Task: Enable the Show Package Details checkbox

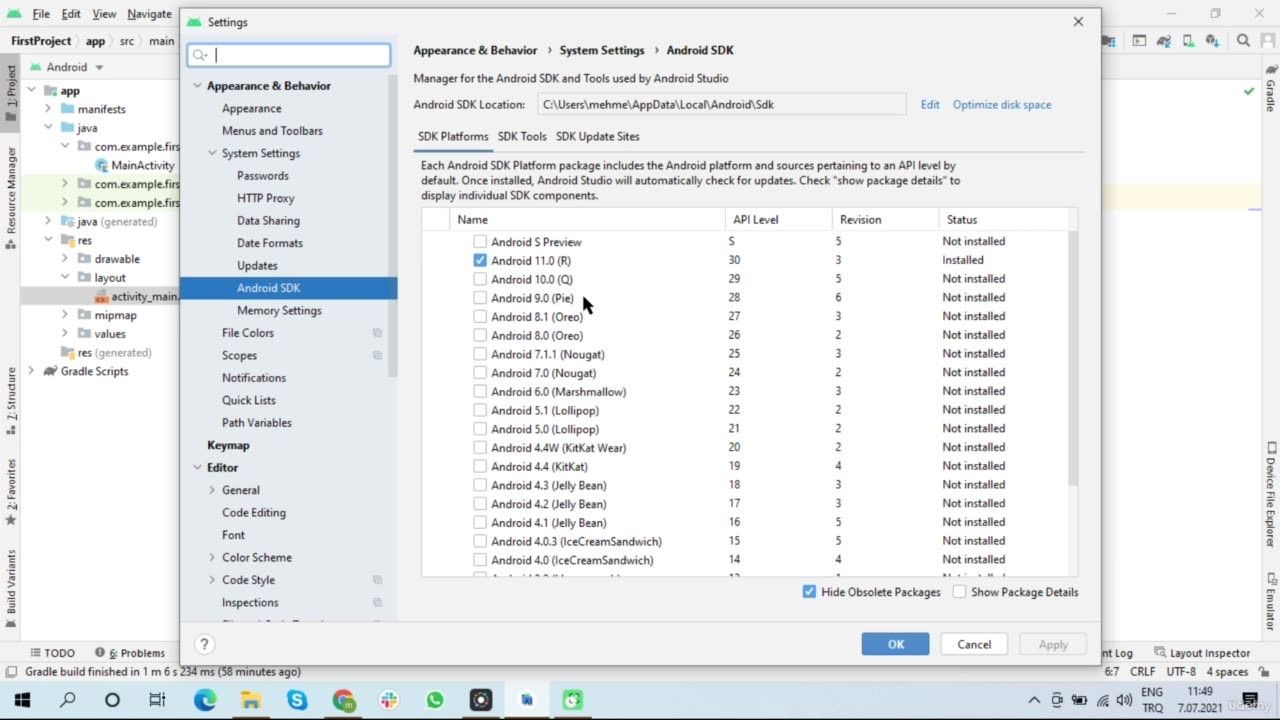Action: click(x=959, y=592)
